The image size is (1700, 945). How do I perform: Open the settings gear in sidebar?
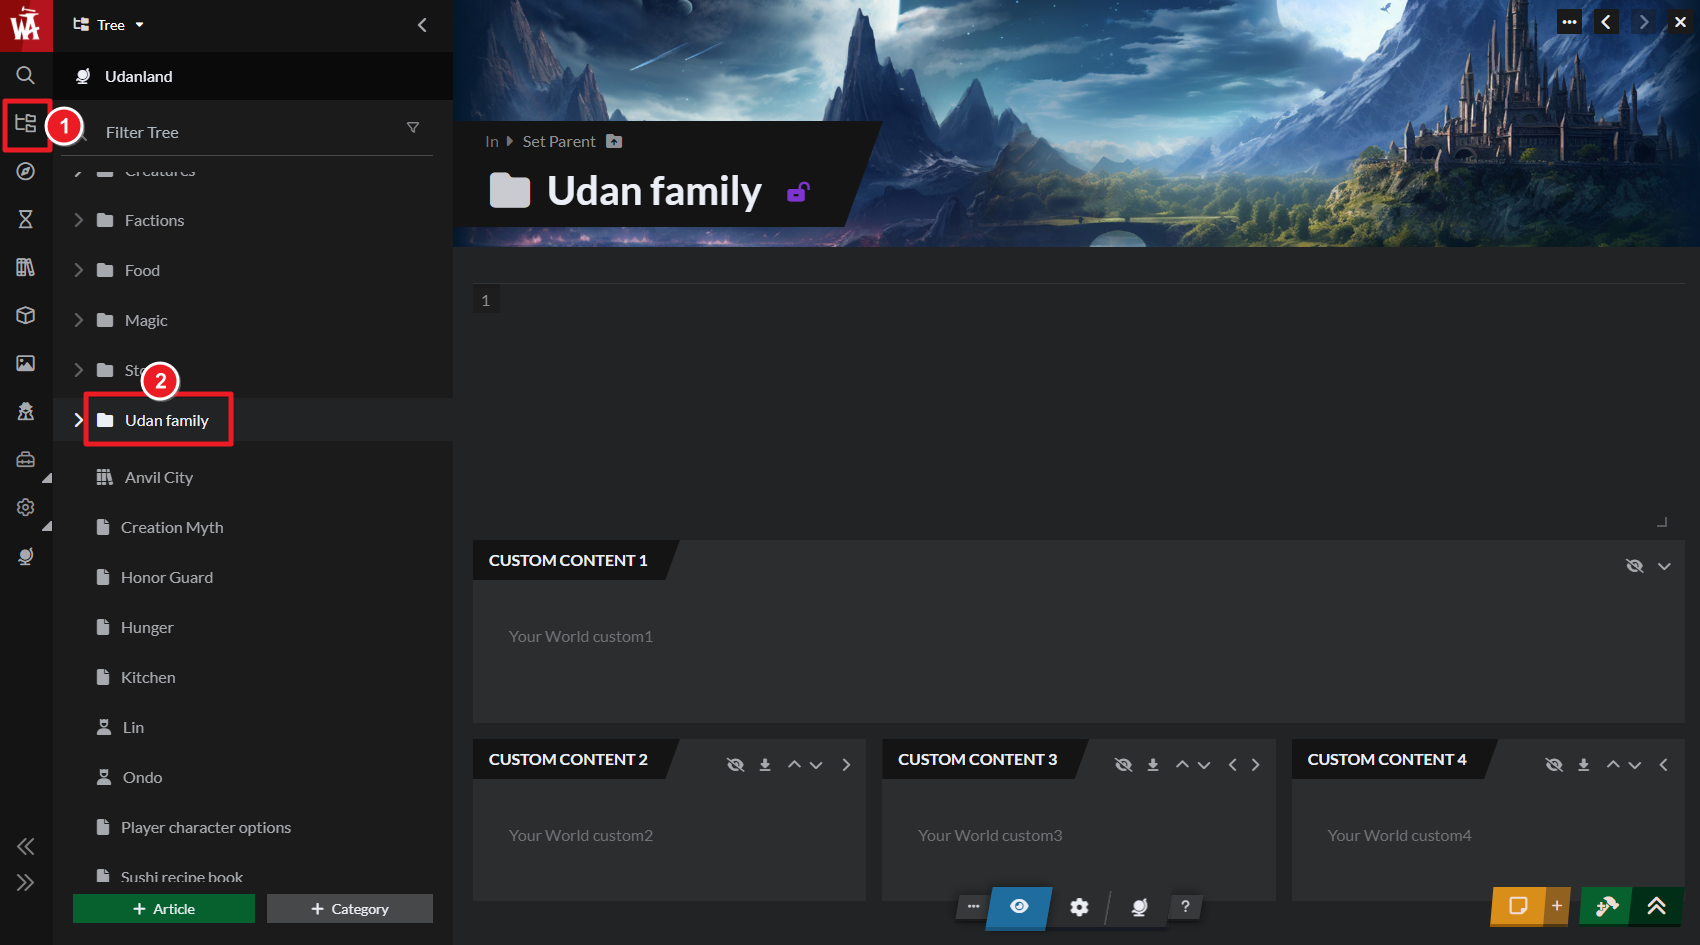pos(26,507)
